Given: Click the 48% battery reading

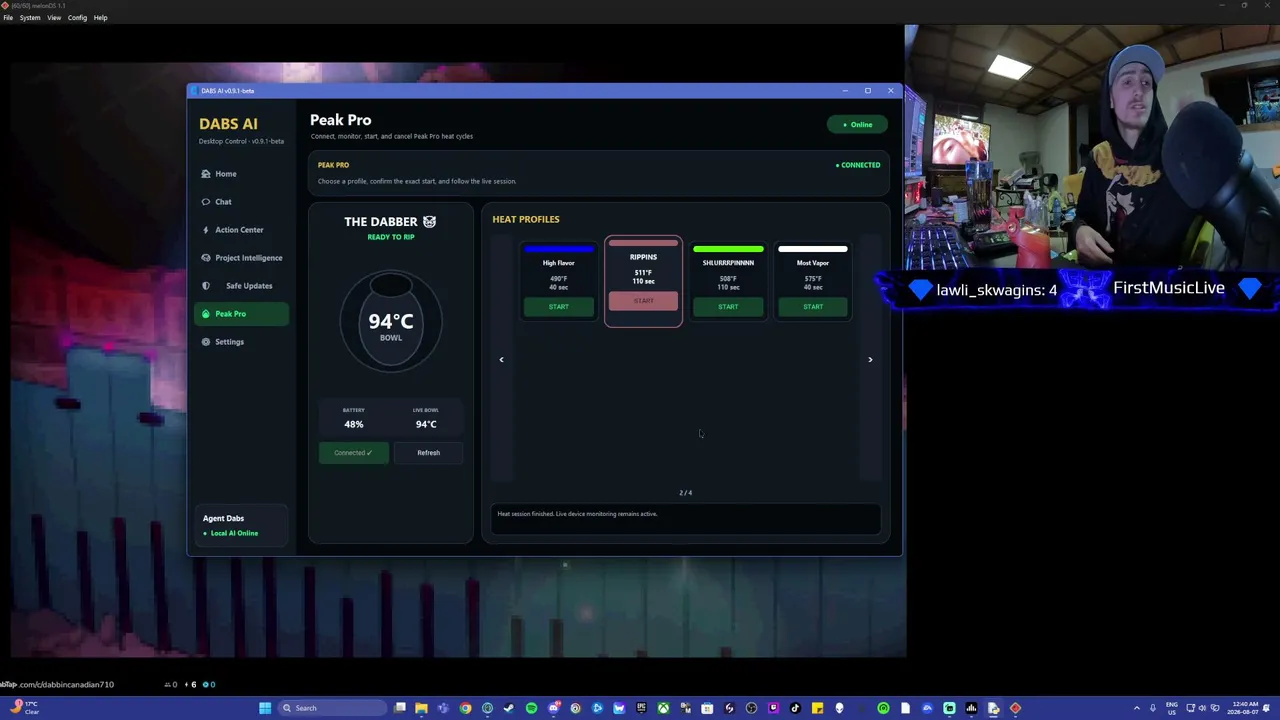Looking at the screenshot, I should click(354, 424).
